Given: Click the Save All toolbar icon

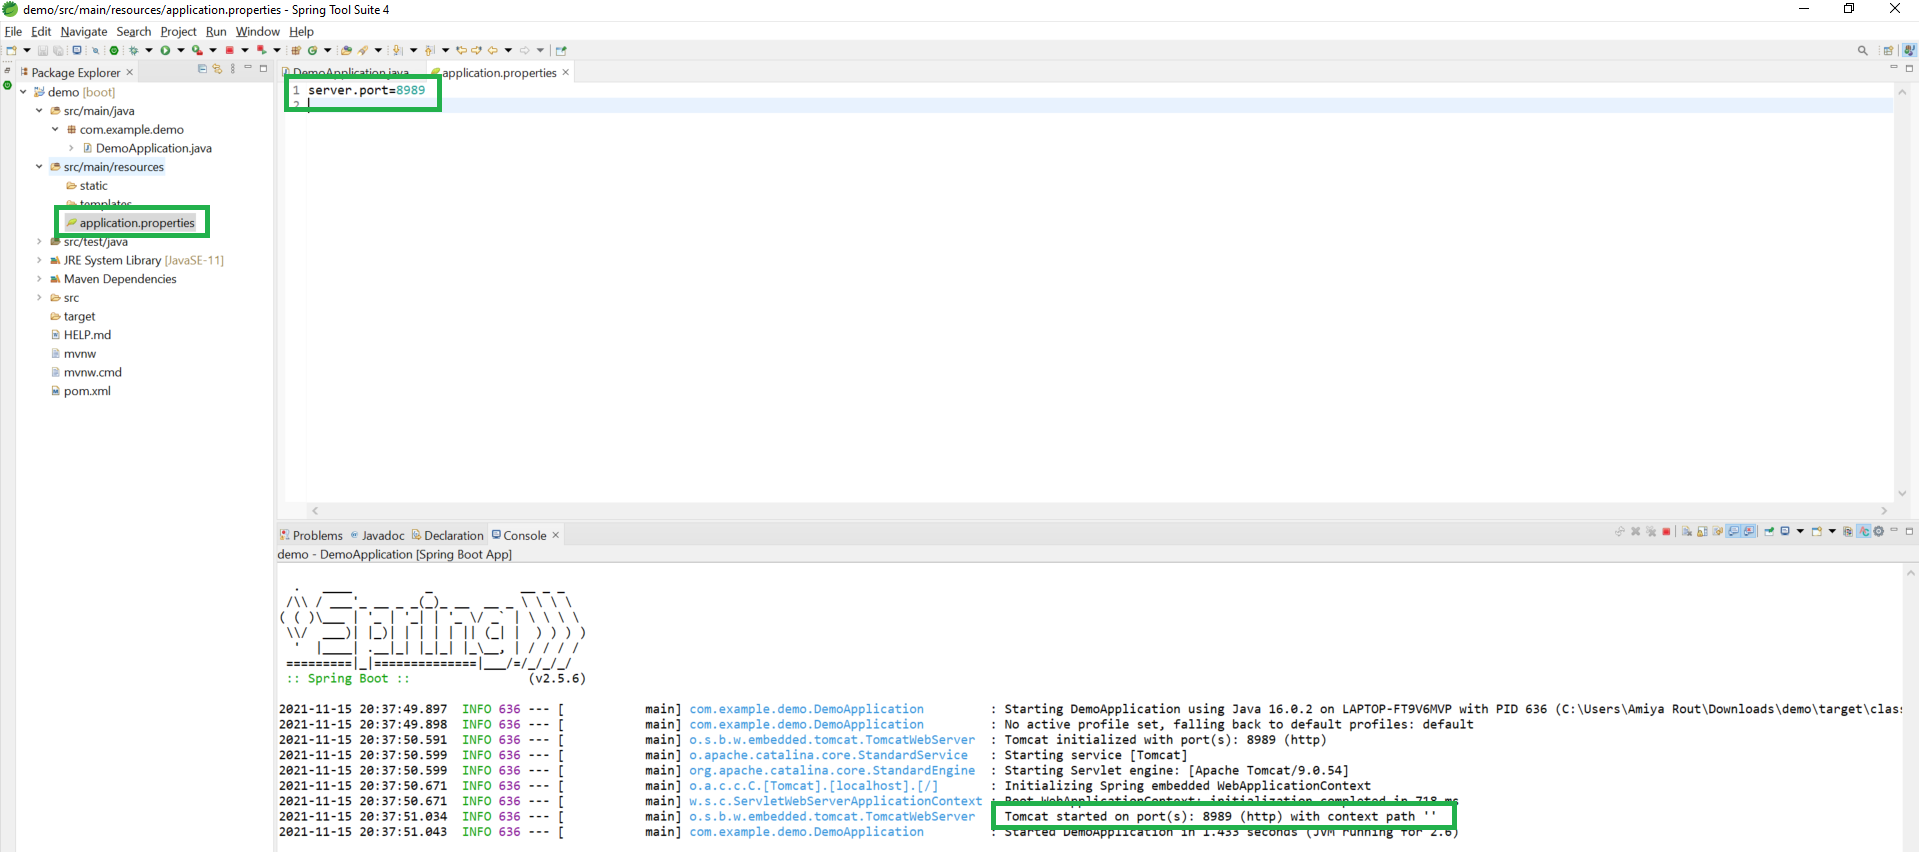Looking at the screenshot, I should pos(58,50).
